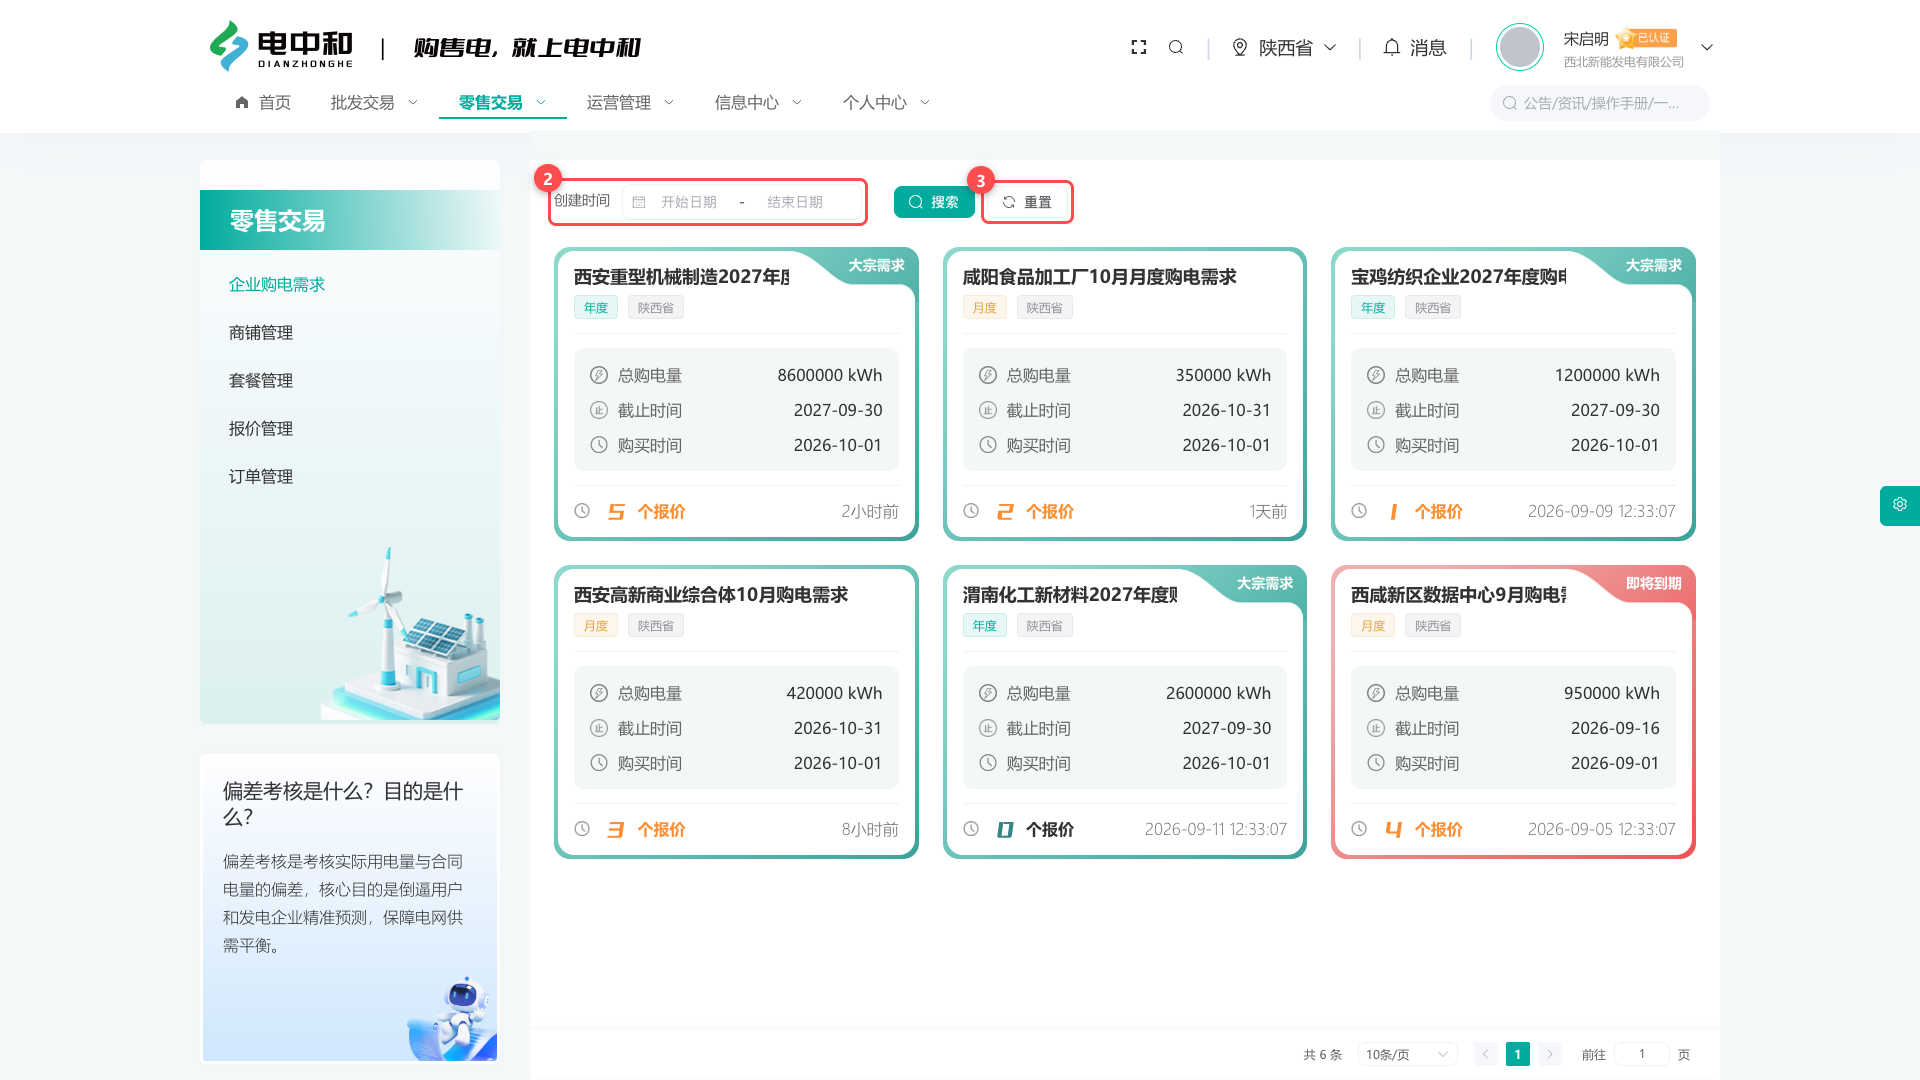The image size is (1920, 1080).
Task: Select 企业购电需求 in the sidebar
Action: (277, 284)
